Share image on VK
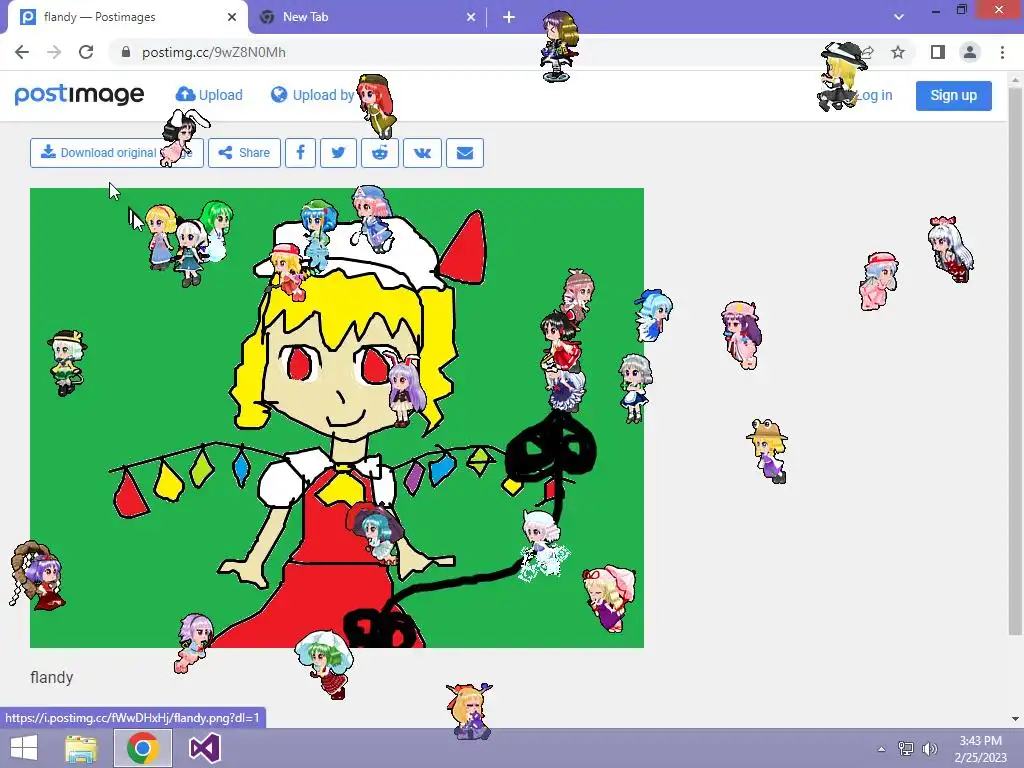Image resolution: width=1024 pixels, height=768 pixels. [423, 153]
